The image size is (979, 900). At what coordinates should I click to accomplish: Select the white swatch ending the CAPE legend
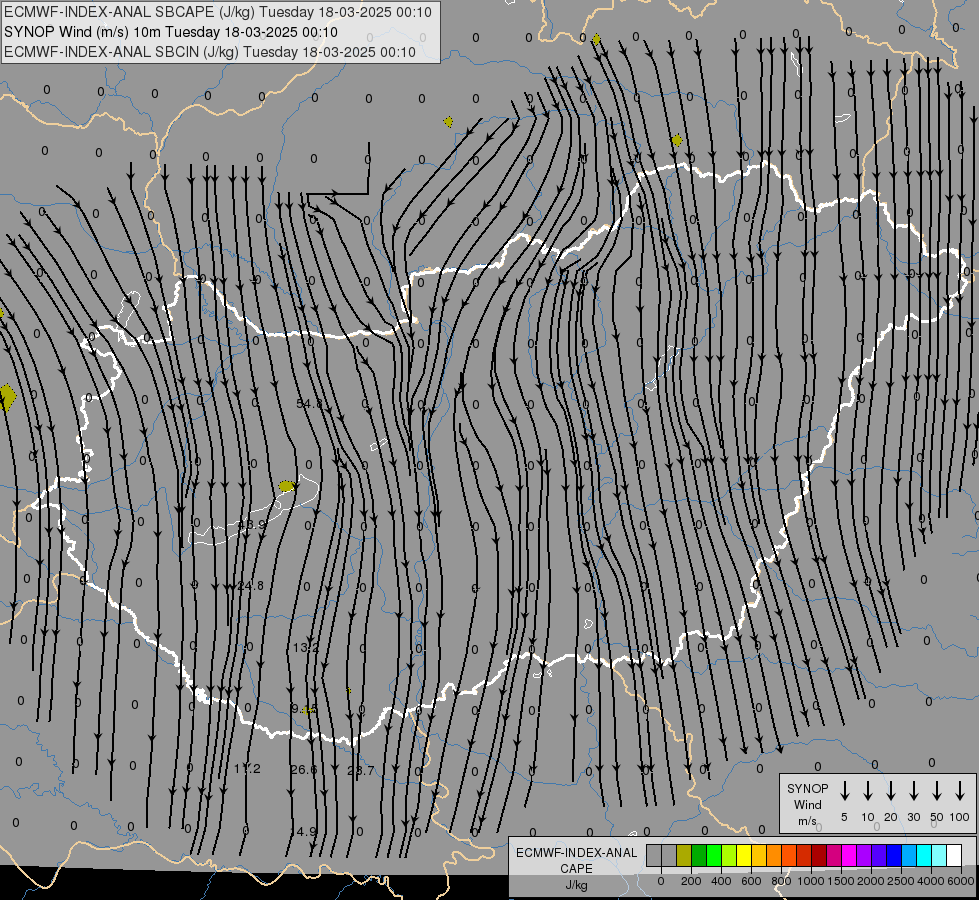[953, 855]
